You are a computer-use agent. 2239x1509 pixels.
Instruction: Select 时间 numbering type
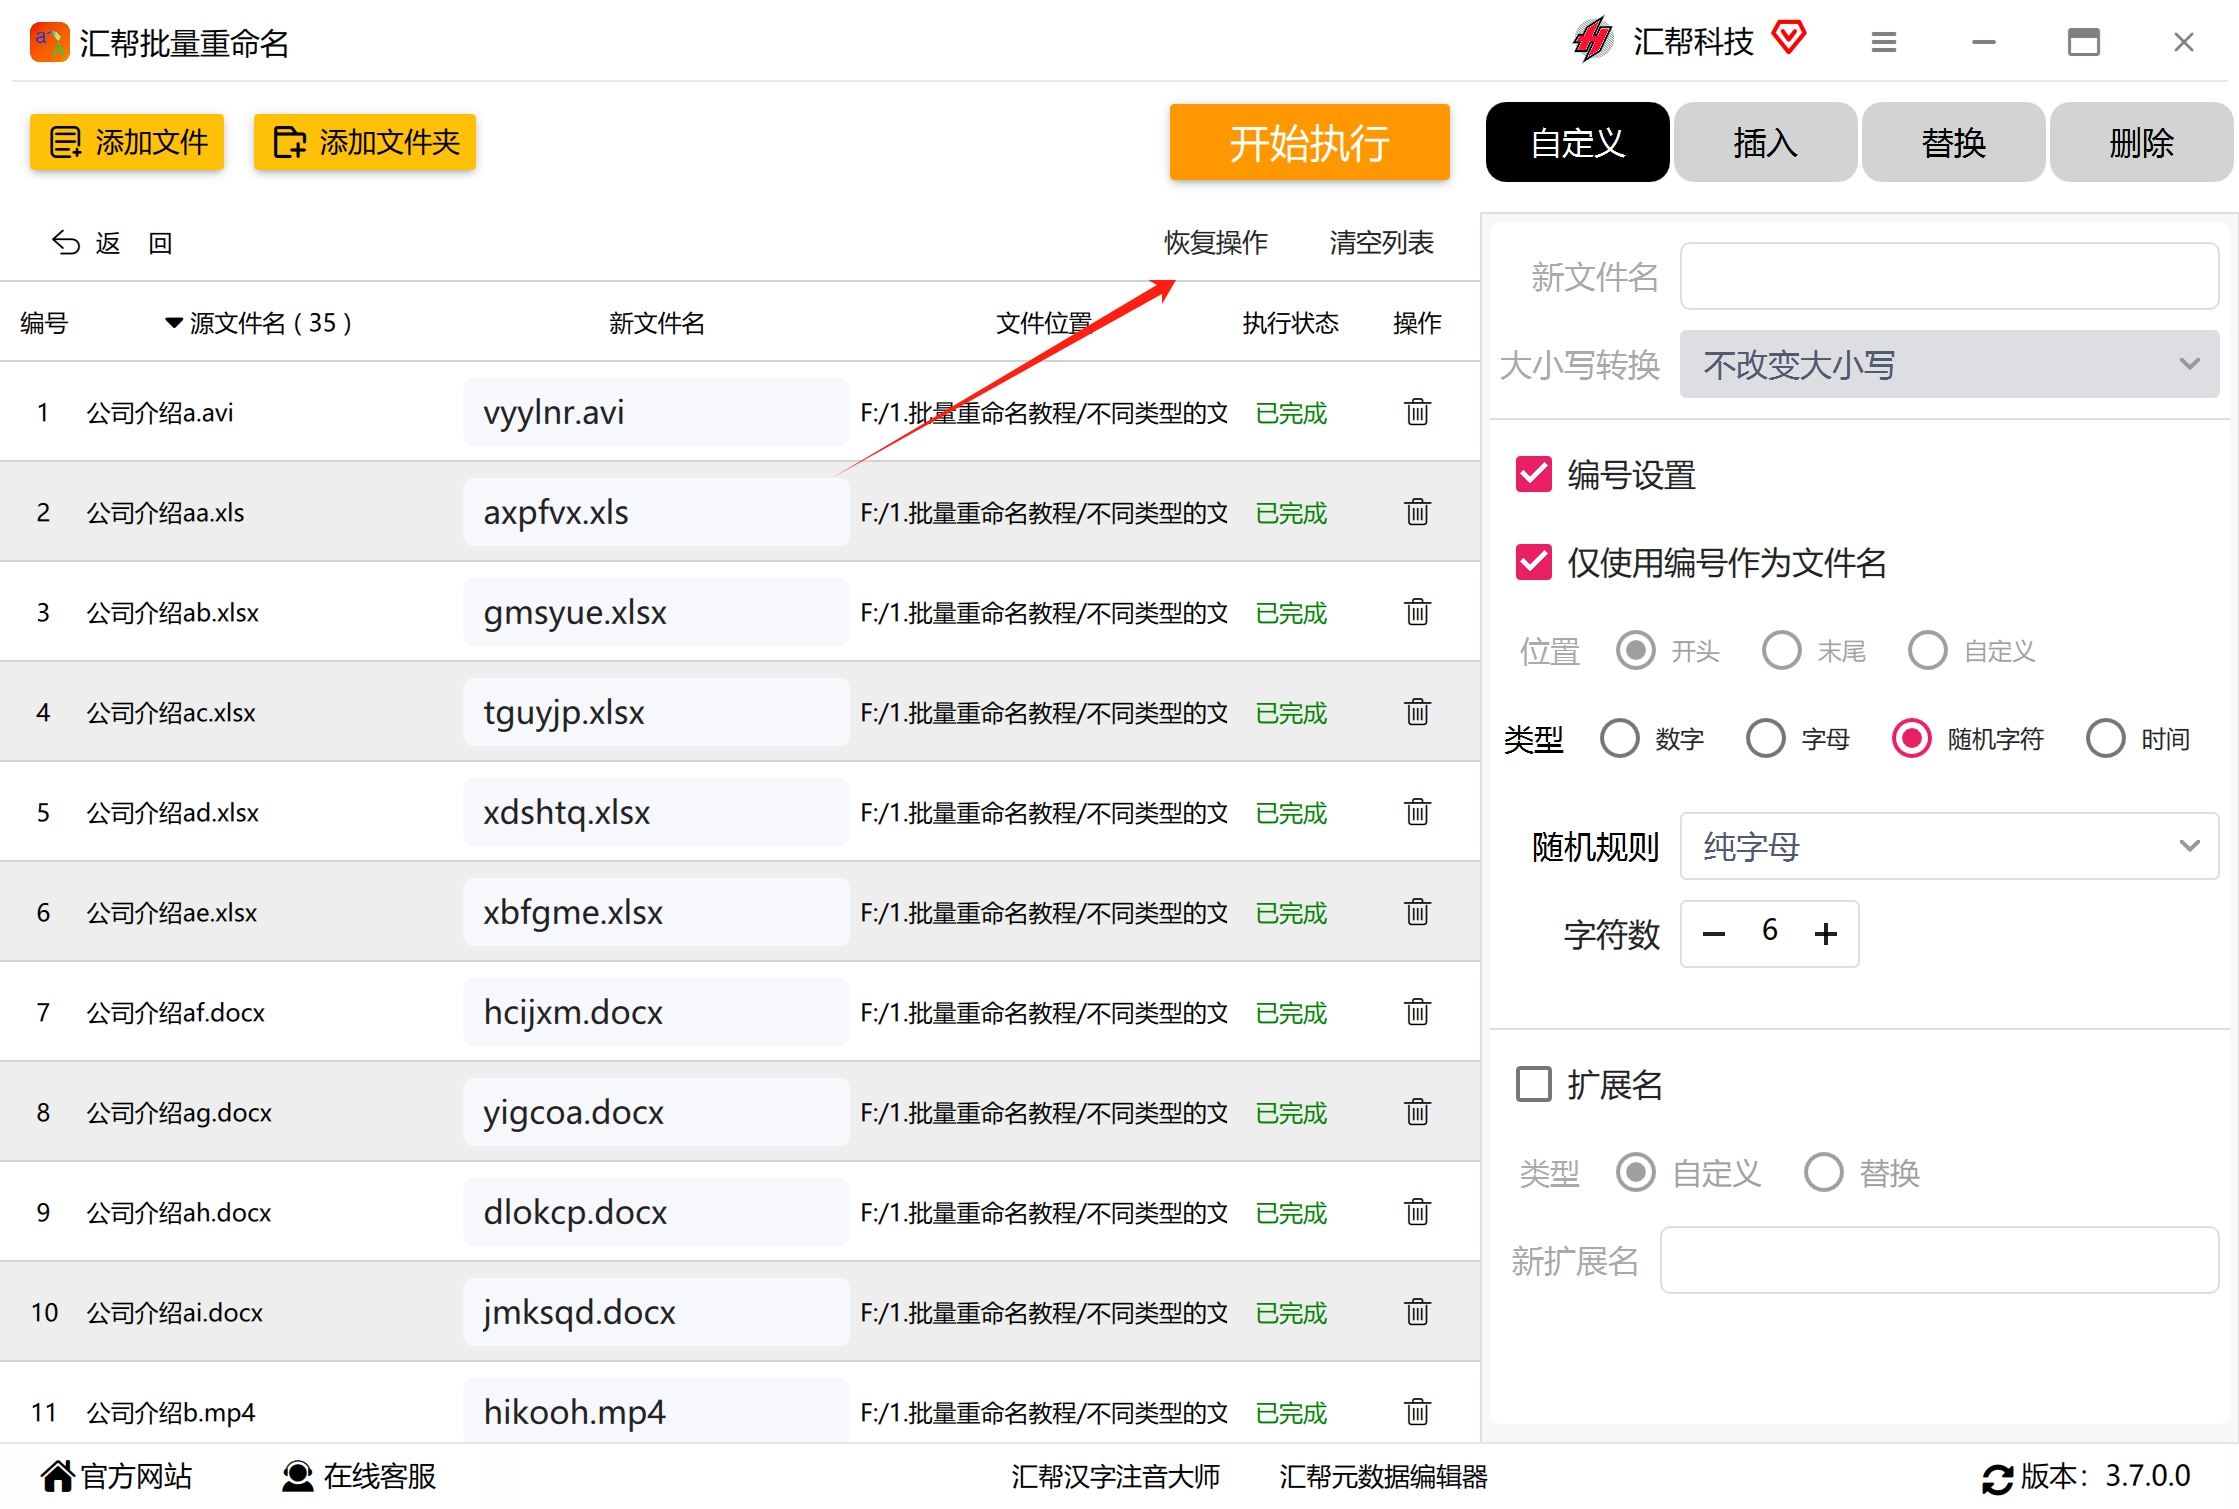coord(2106,739)
